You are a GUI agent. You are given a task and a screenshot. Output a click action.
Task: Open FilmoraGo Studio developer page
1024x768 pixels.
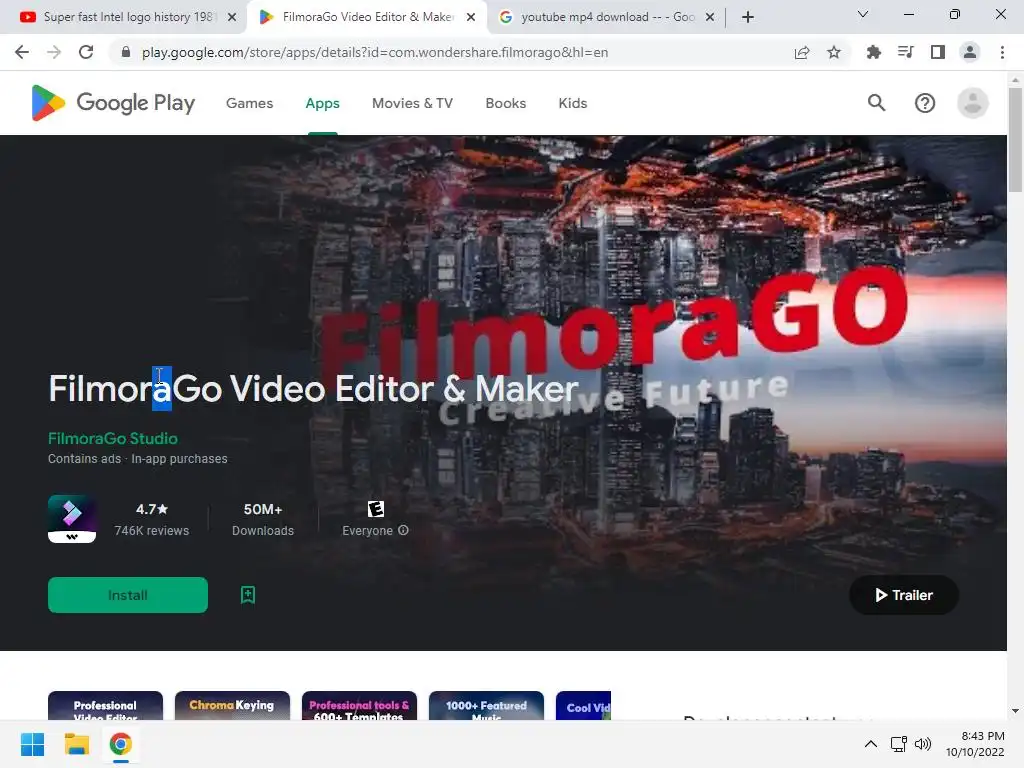(113, 438)
